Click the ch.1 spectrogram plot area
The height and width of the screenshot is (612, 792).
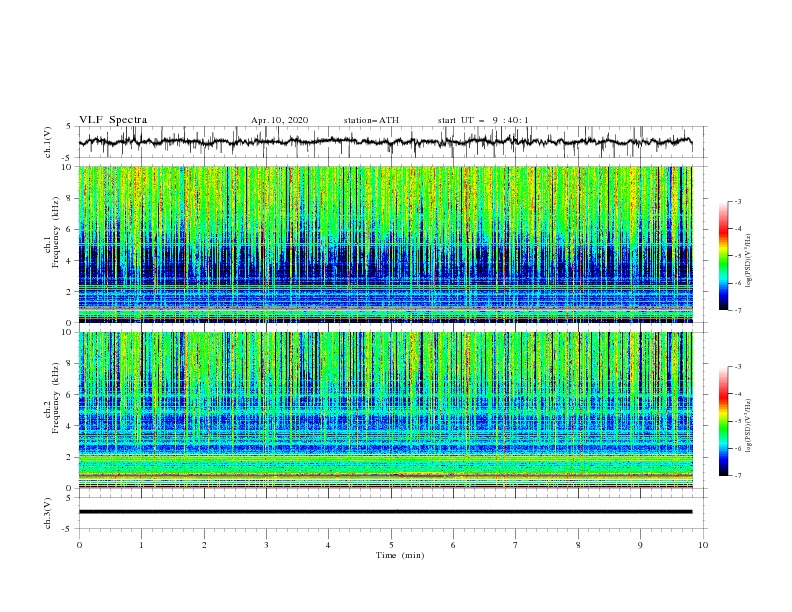[385, 244]
